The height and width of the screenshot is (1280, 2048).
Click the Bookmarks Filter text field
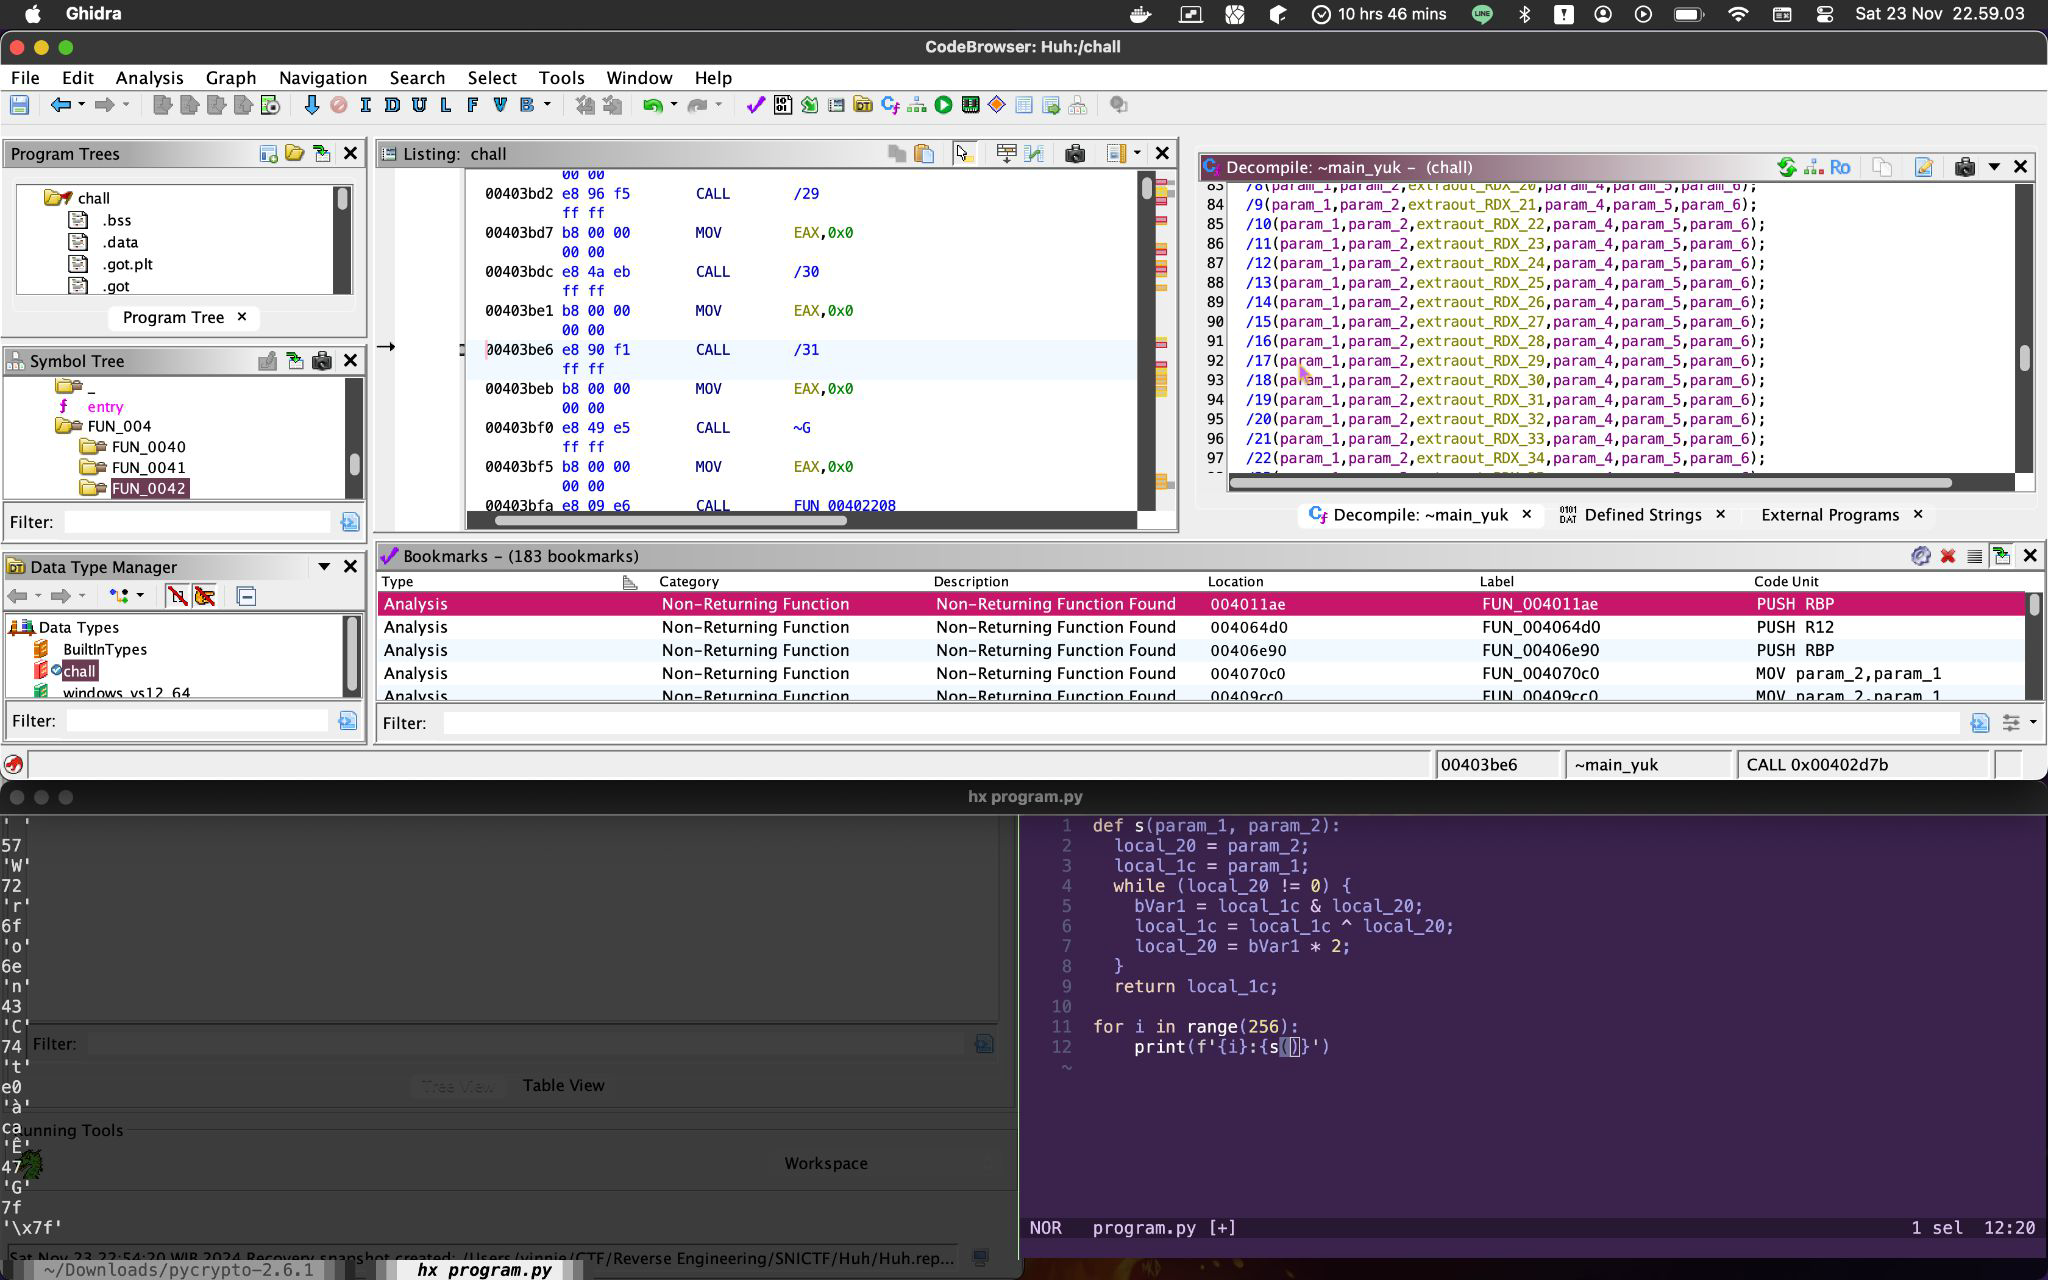(x=1200, y=723)
